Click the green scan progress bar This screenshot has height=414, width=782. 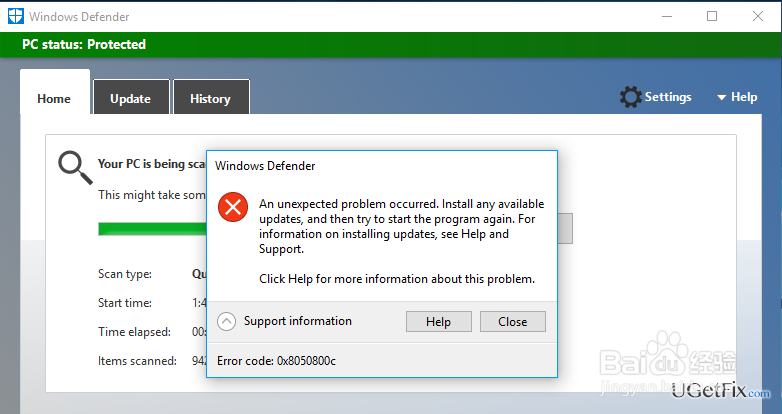point(150,229)
